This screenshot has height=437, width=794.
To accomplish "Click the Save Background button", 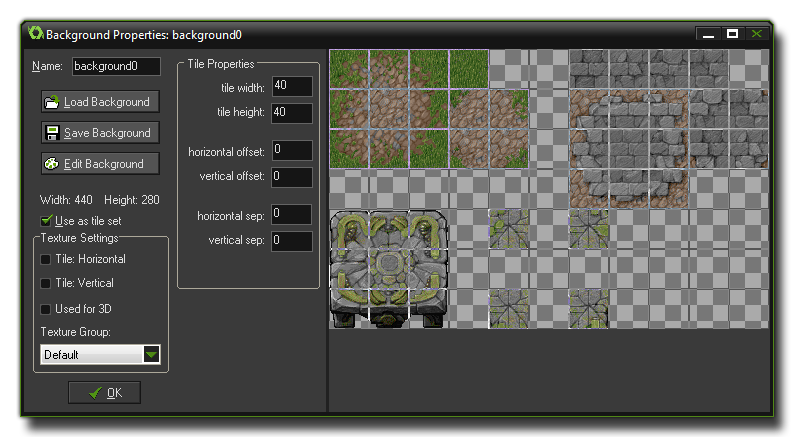I will pos(98,133).
